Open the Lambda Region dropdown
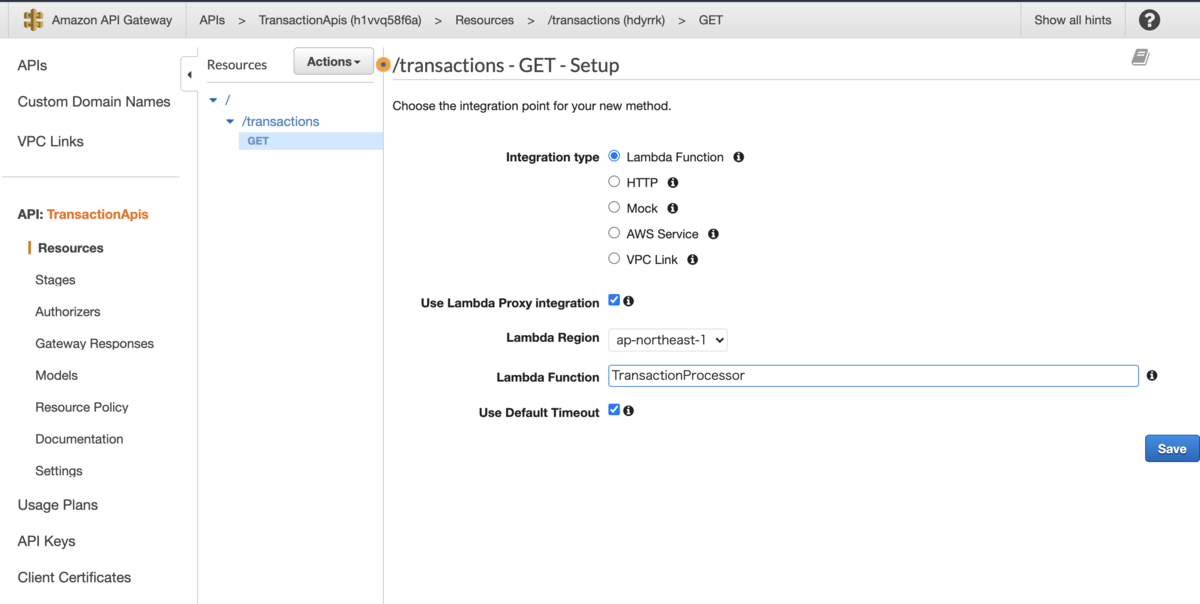This screenshot has height=604, width=1200. click(667, 340)
